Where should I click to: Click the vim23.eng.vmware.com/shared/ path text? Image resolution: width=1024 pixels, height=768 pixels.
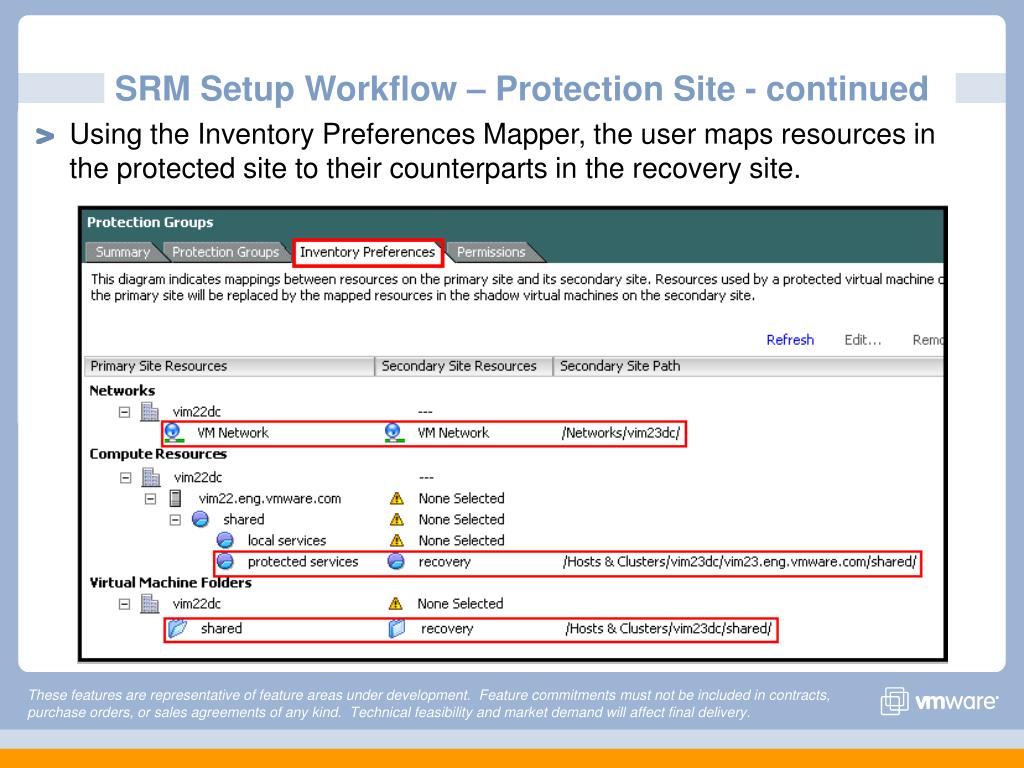[x=740, y=562]
